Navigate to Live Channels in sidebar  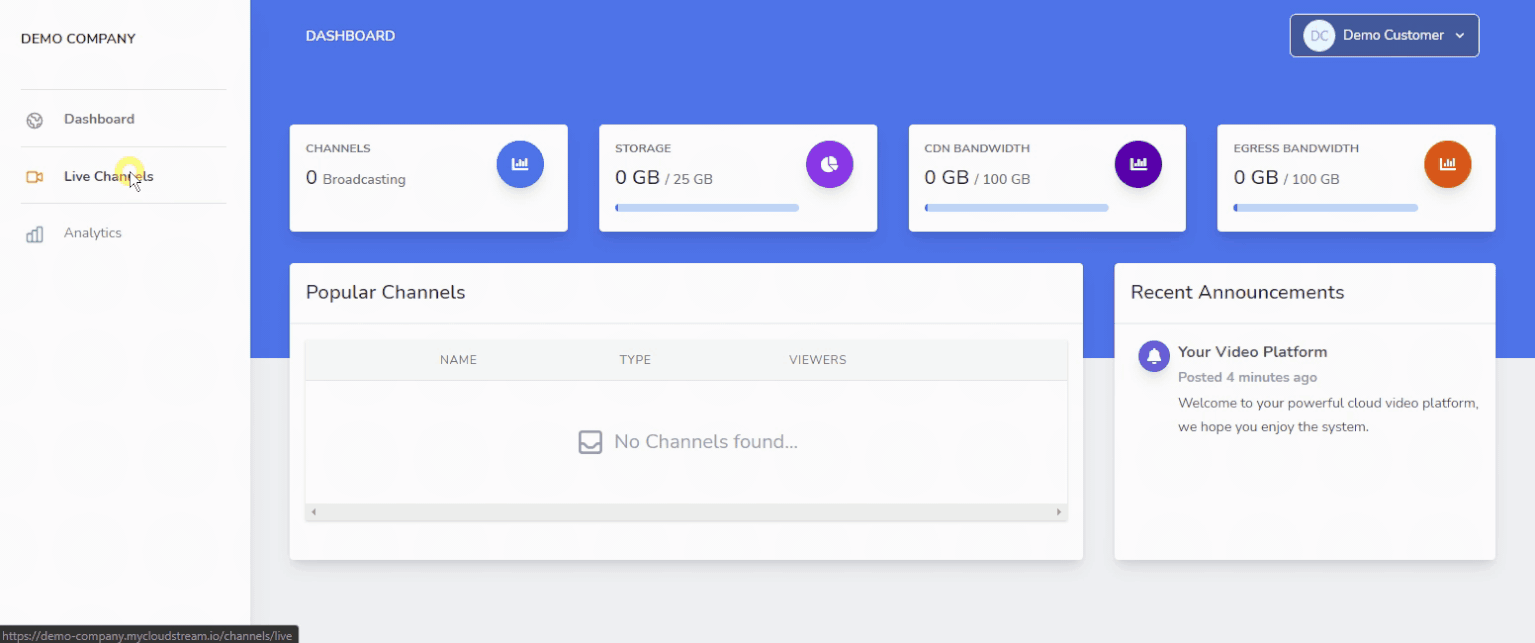[107, 175]
